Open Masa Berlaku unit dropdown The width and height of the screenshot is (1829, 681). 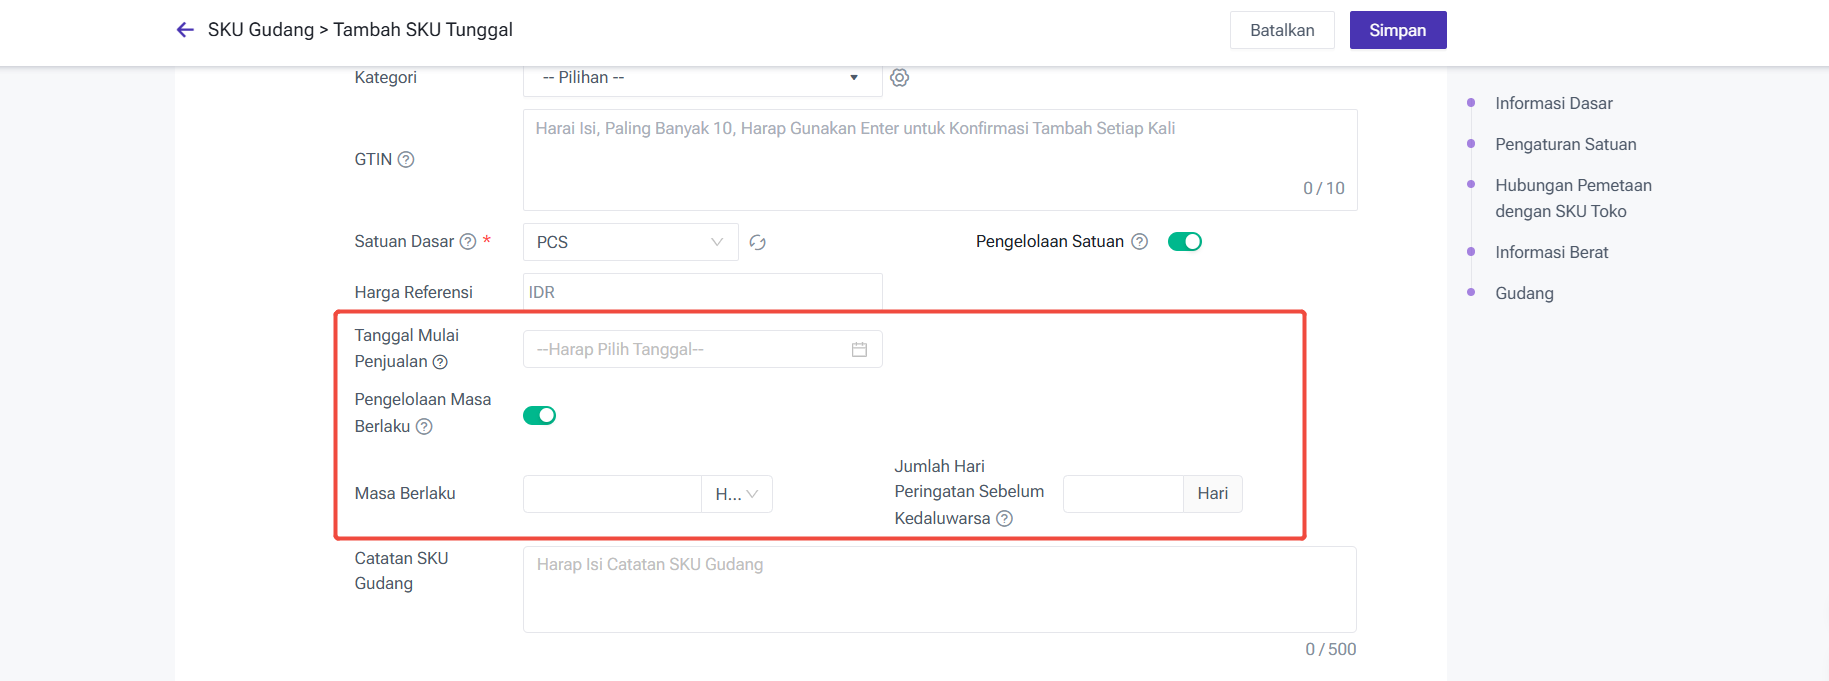[737, 494]
